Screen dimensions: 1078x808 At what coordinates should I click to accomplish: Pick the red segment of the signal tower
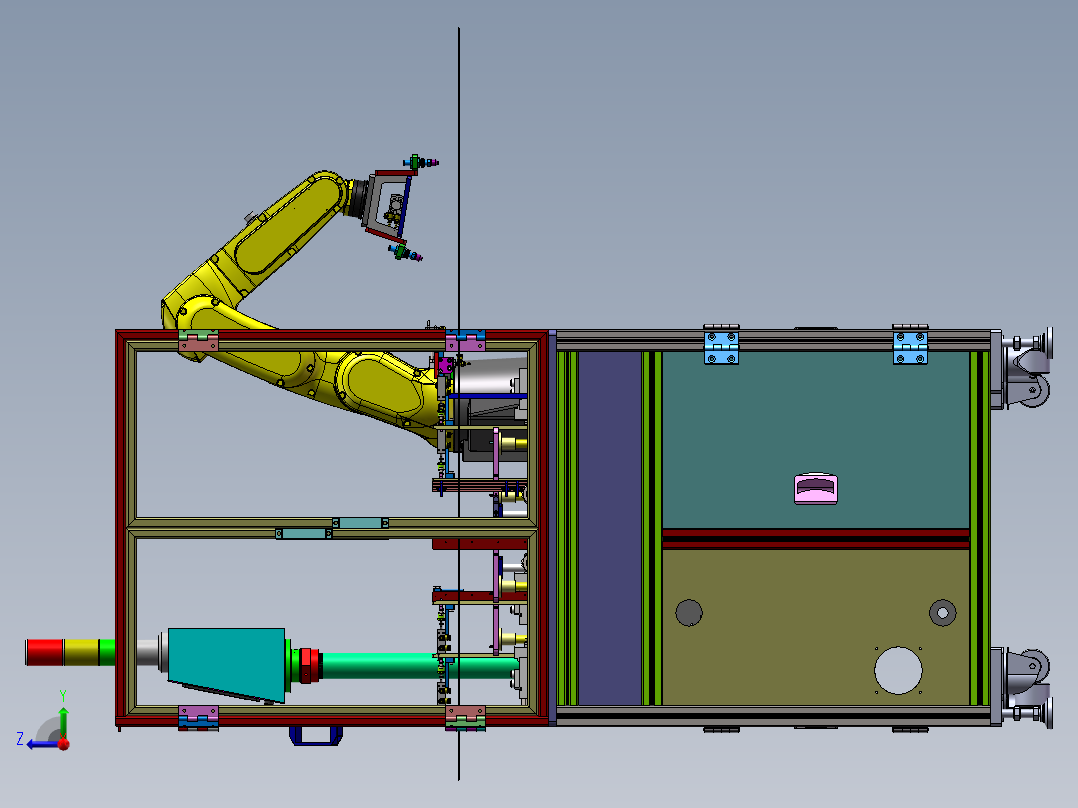tap(45, 652)
